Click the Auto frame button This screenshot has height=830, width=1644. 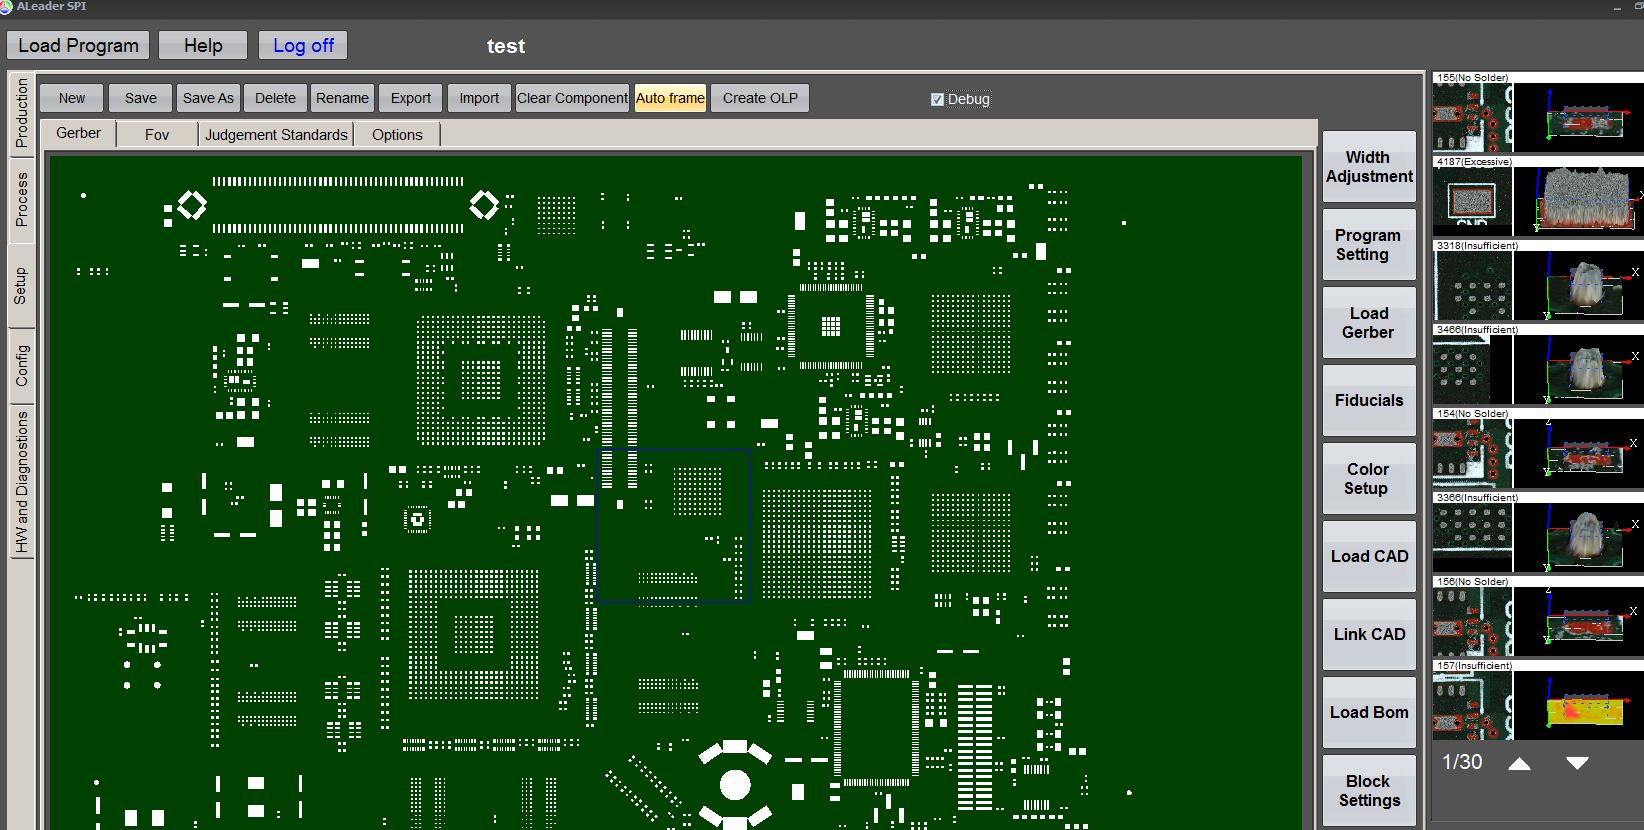(x=670, y=98)
